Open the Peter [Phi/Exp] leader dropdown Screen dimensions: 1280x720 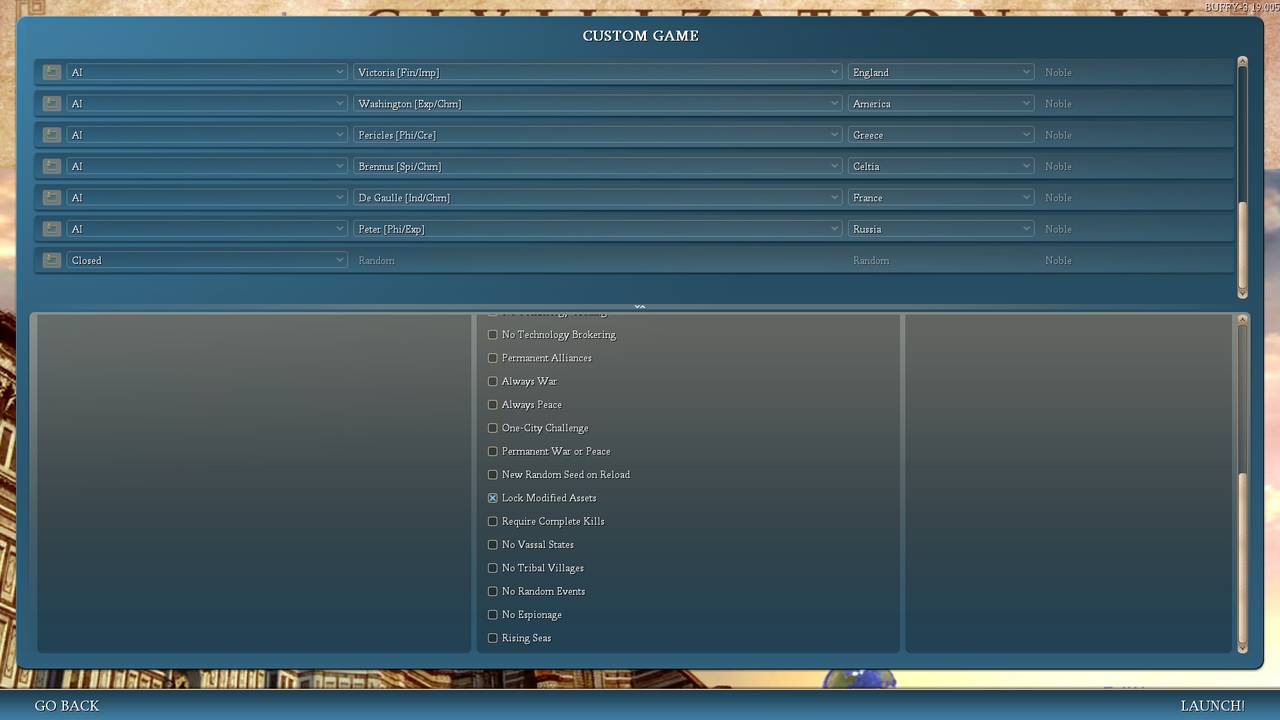click(x=597, y=229)
